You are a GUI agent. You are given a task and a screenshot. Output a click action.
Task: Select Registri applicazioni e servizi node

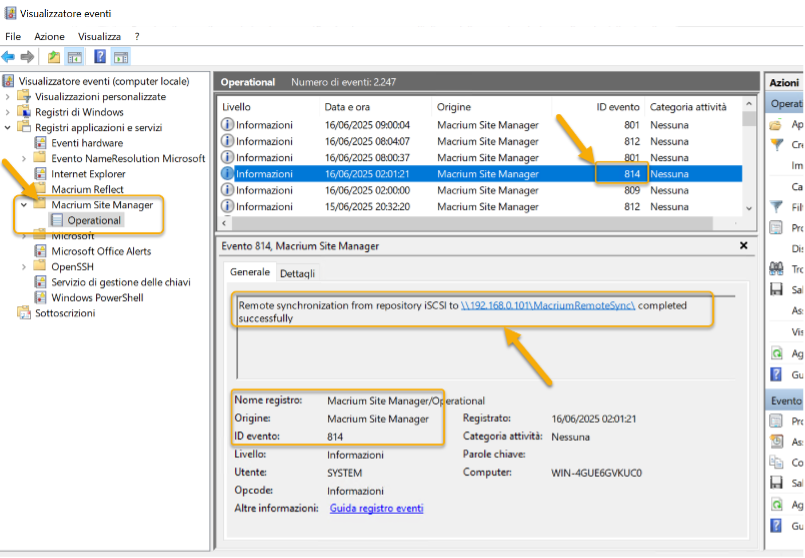(x=98, y=127)
